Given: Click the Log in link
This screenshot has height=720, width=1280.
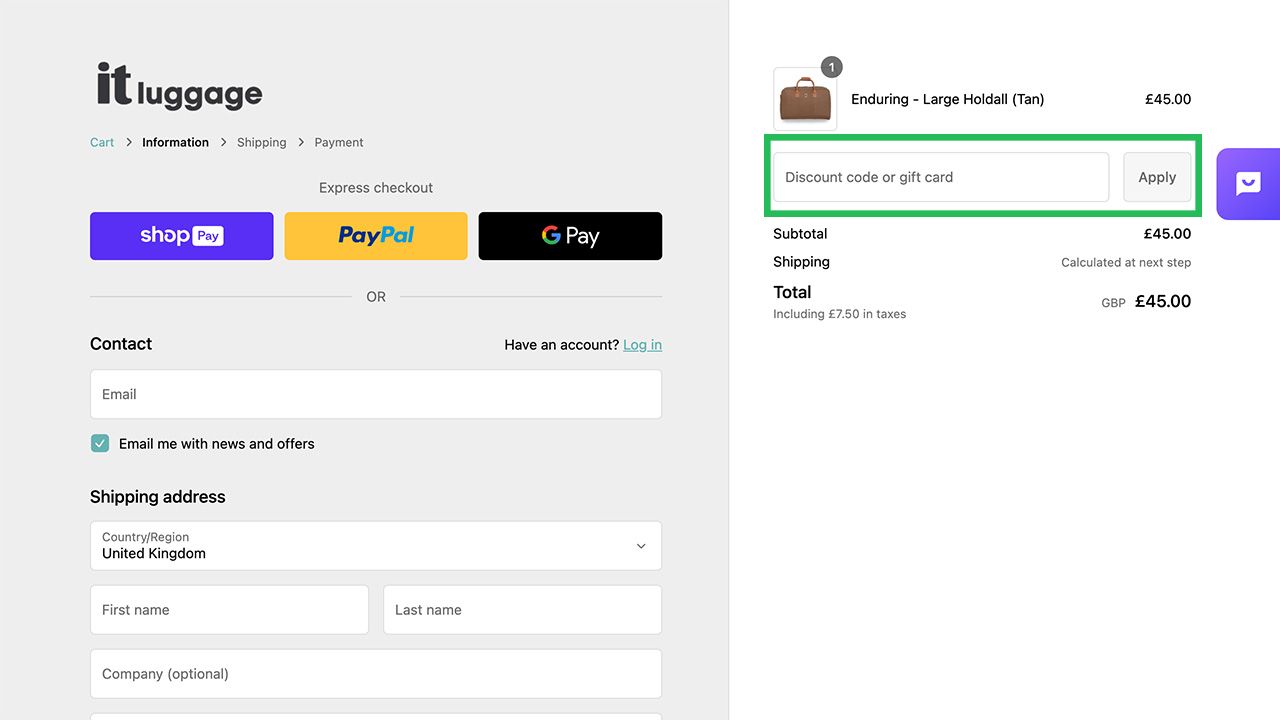Looking at the screenshot, I should (x=642, y=344).
